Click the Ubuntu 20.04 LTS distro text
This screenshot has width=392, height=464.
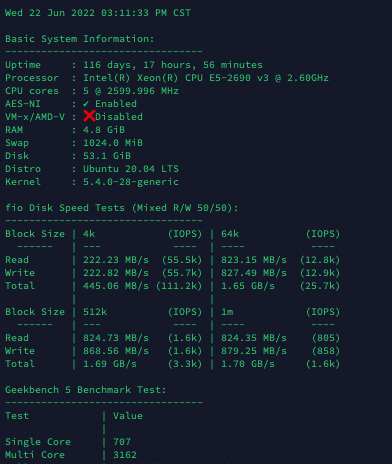coord(131,169)
